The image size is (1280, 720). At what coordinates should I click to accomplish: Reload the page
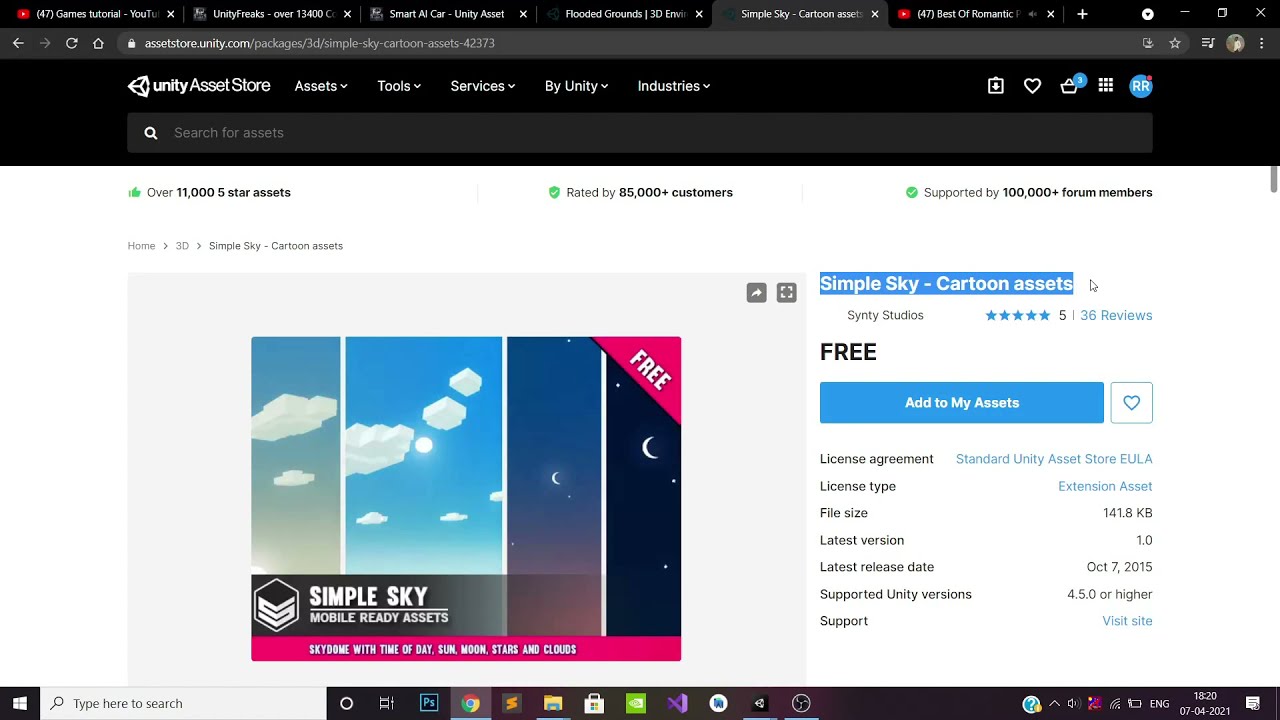point(71,43)
